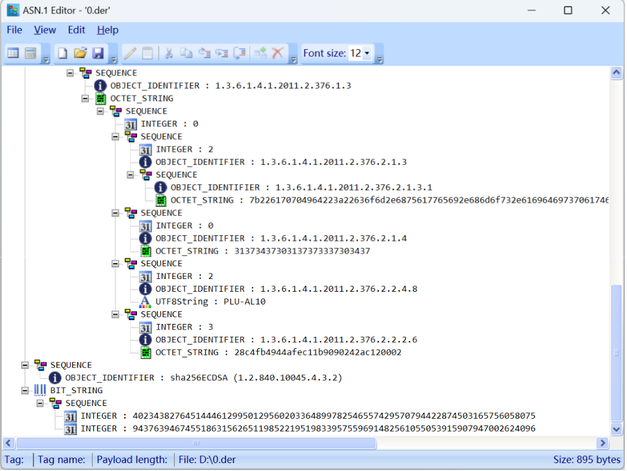The height and width of the screenshot is (471, 627).
Task: Open the View menu
Action: 45,30
